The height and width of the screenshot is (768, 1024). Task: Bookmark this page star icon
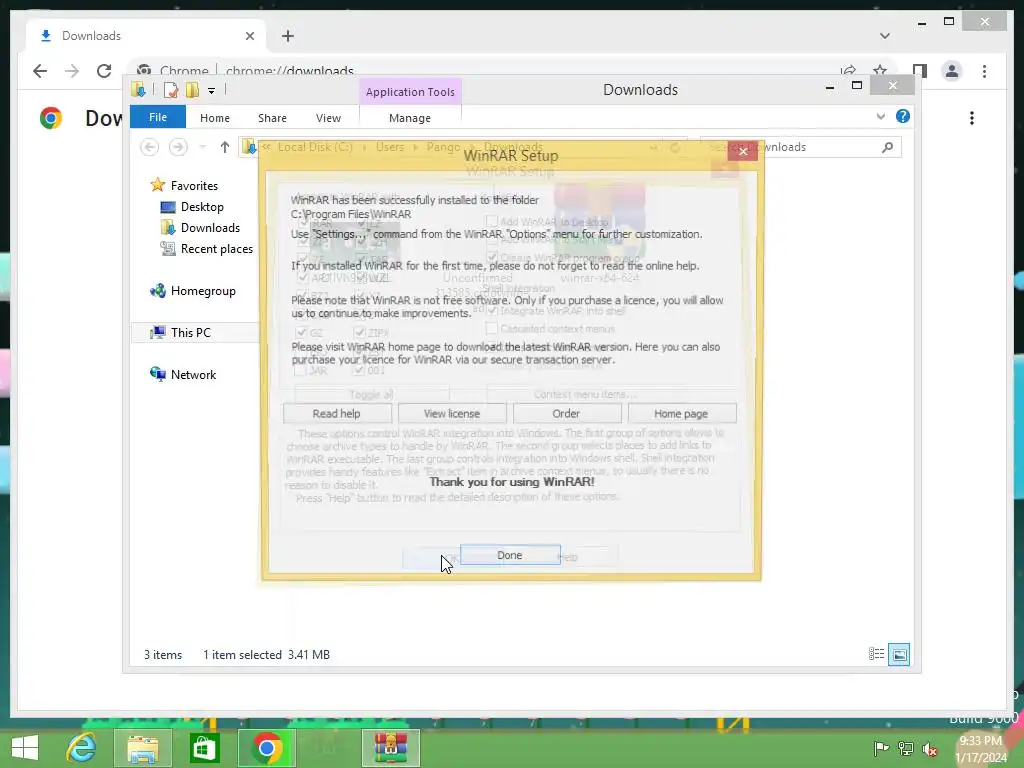click(x=880, y=71)
